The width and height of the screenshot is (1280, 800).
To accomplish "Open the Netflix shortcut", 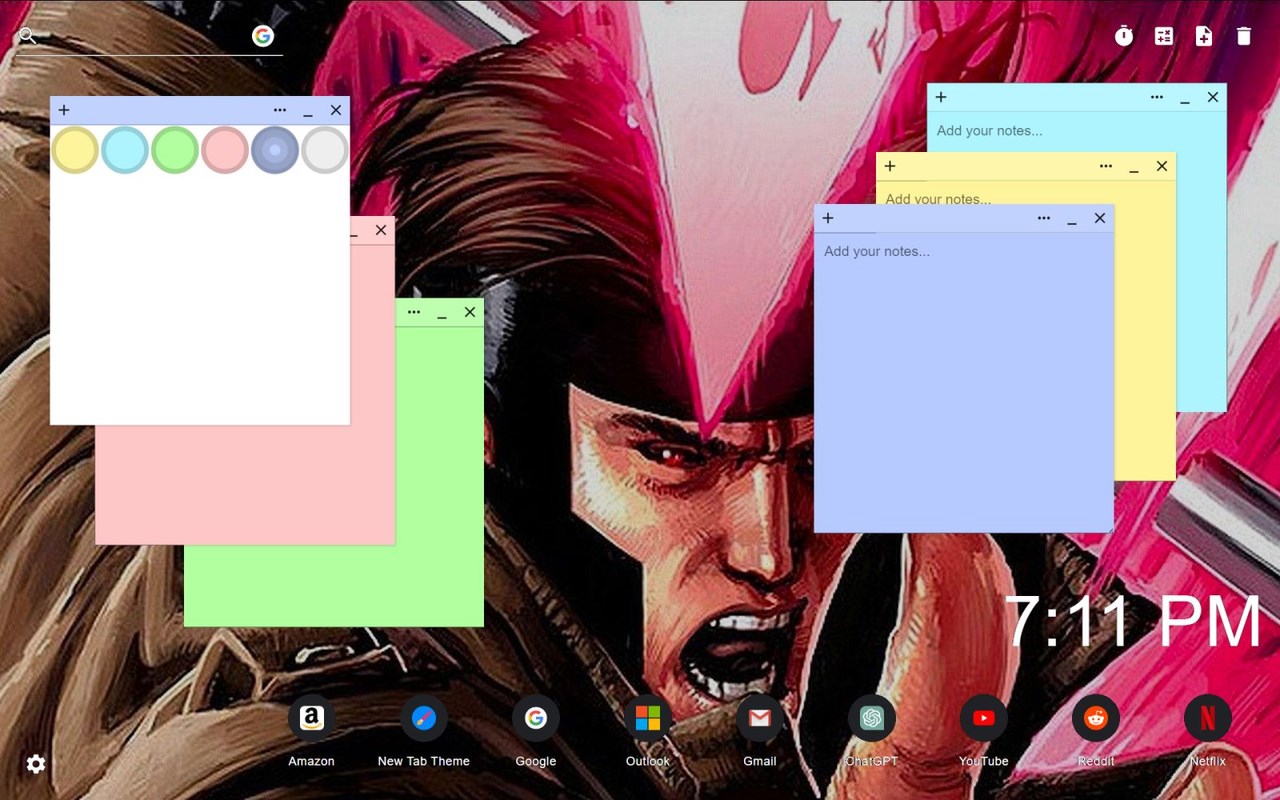I will tap(1208, 718).
